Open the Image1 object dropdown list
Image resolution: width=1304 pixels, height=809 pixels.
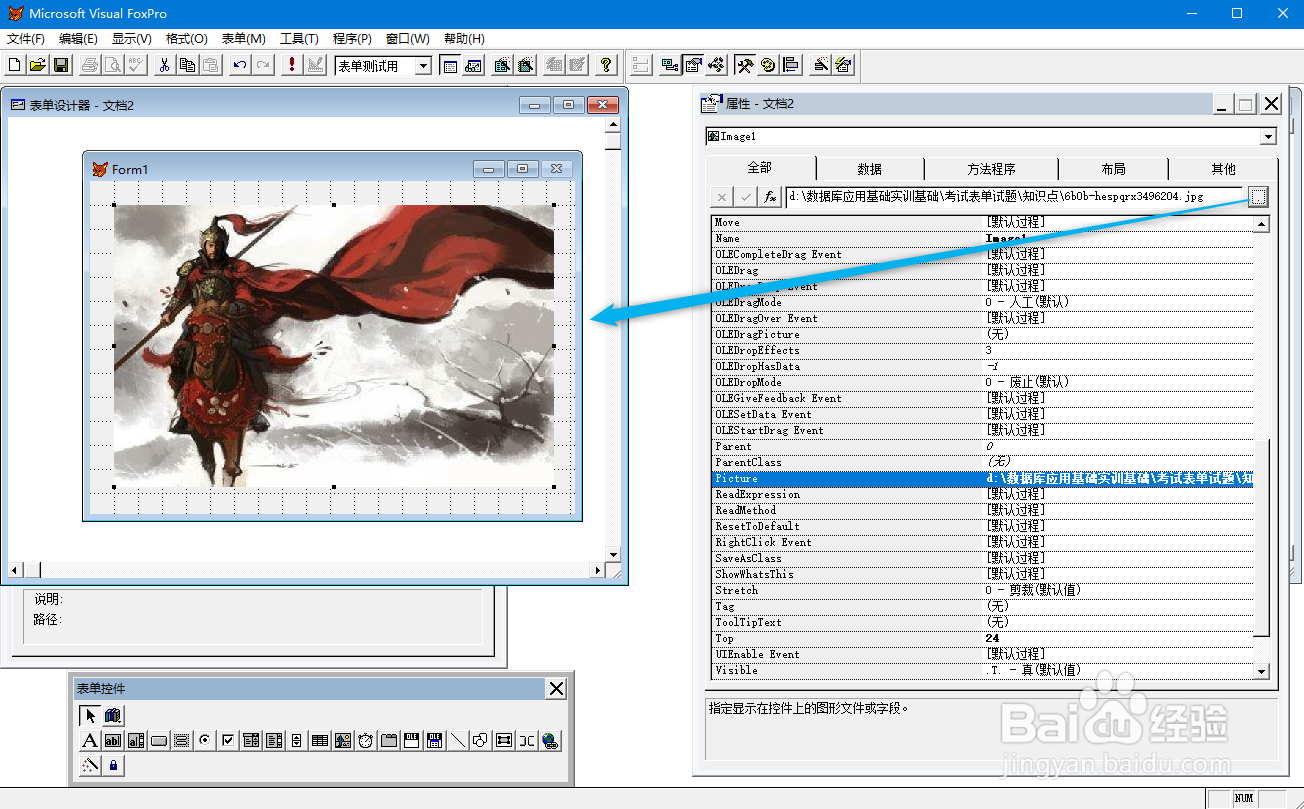pos(1268,136)
